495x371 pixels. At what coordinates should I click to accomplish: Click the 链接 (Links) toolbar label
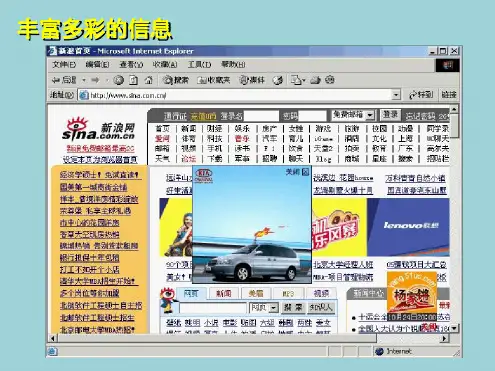[x=449, y=95]
